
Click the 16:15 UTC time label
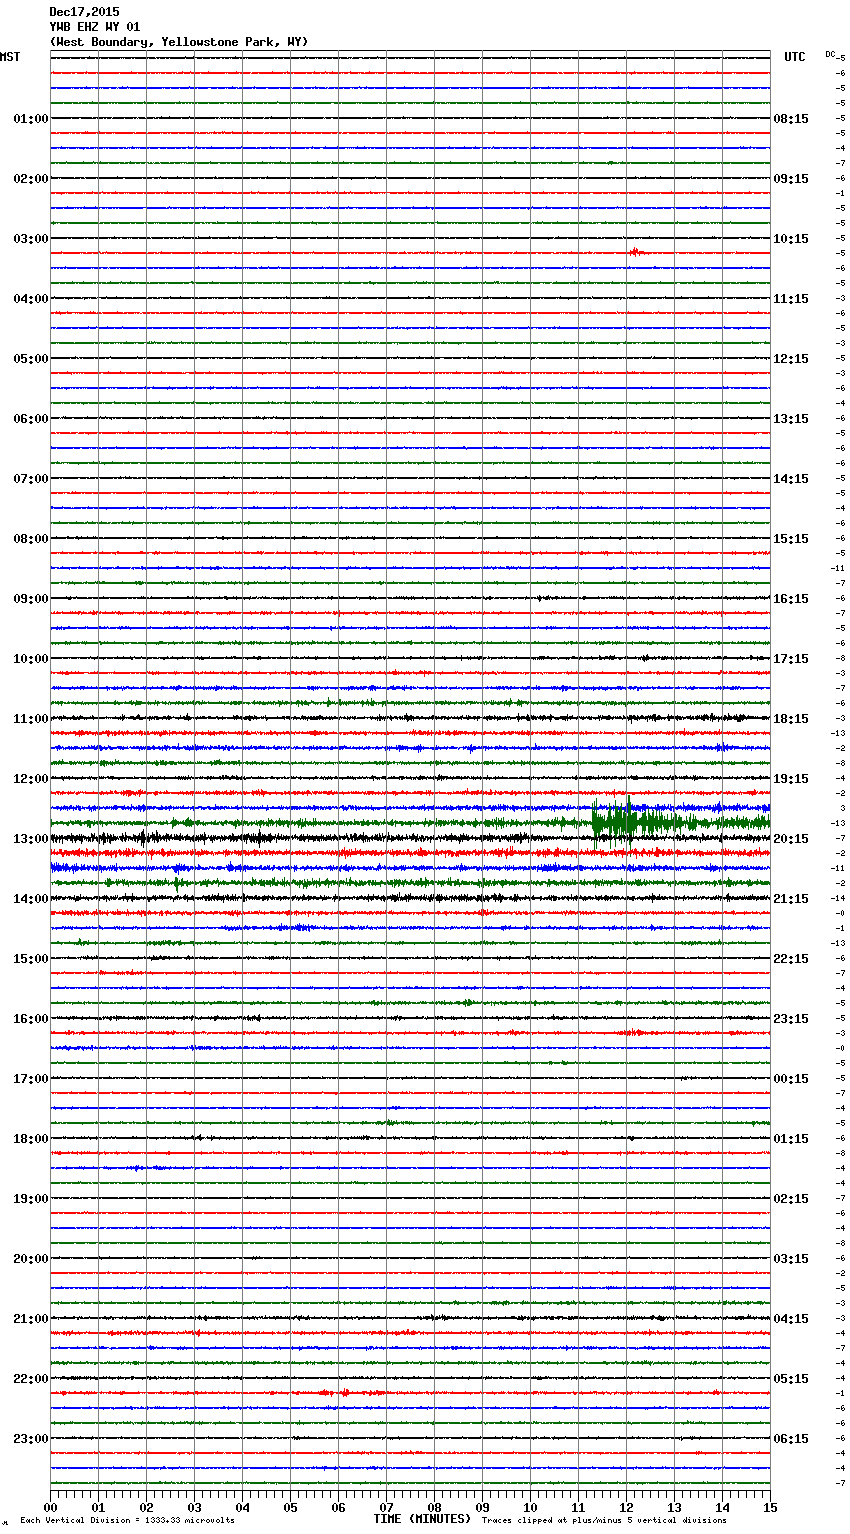(791, 599)
